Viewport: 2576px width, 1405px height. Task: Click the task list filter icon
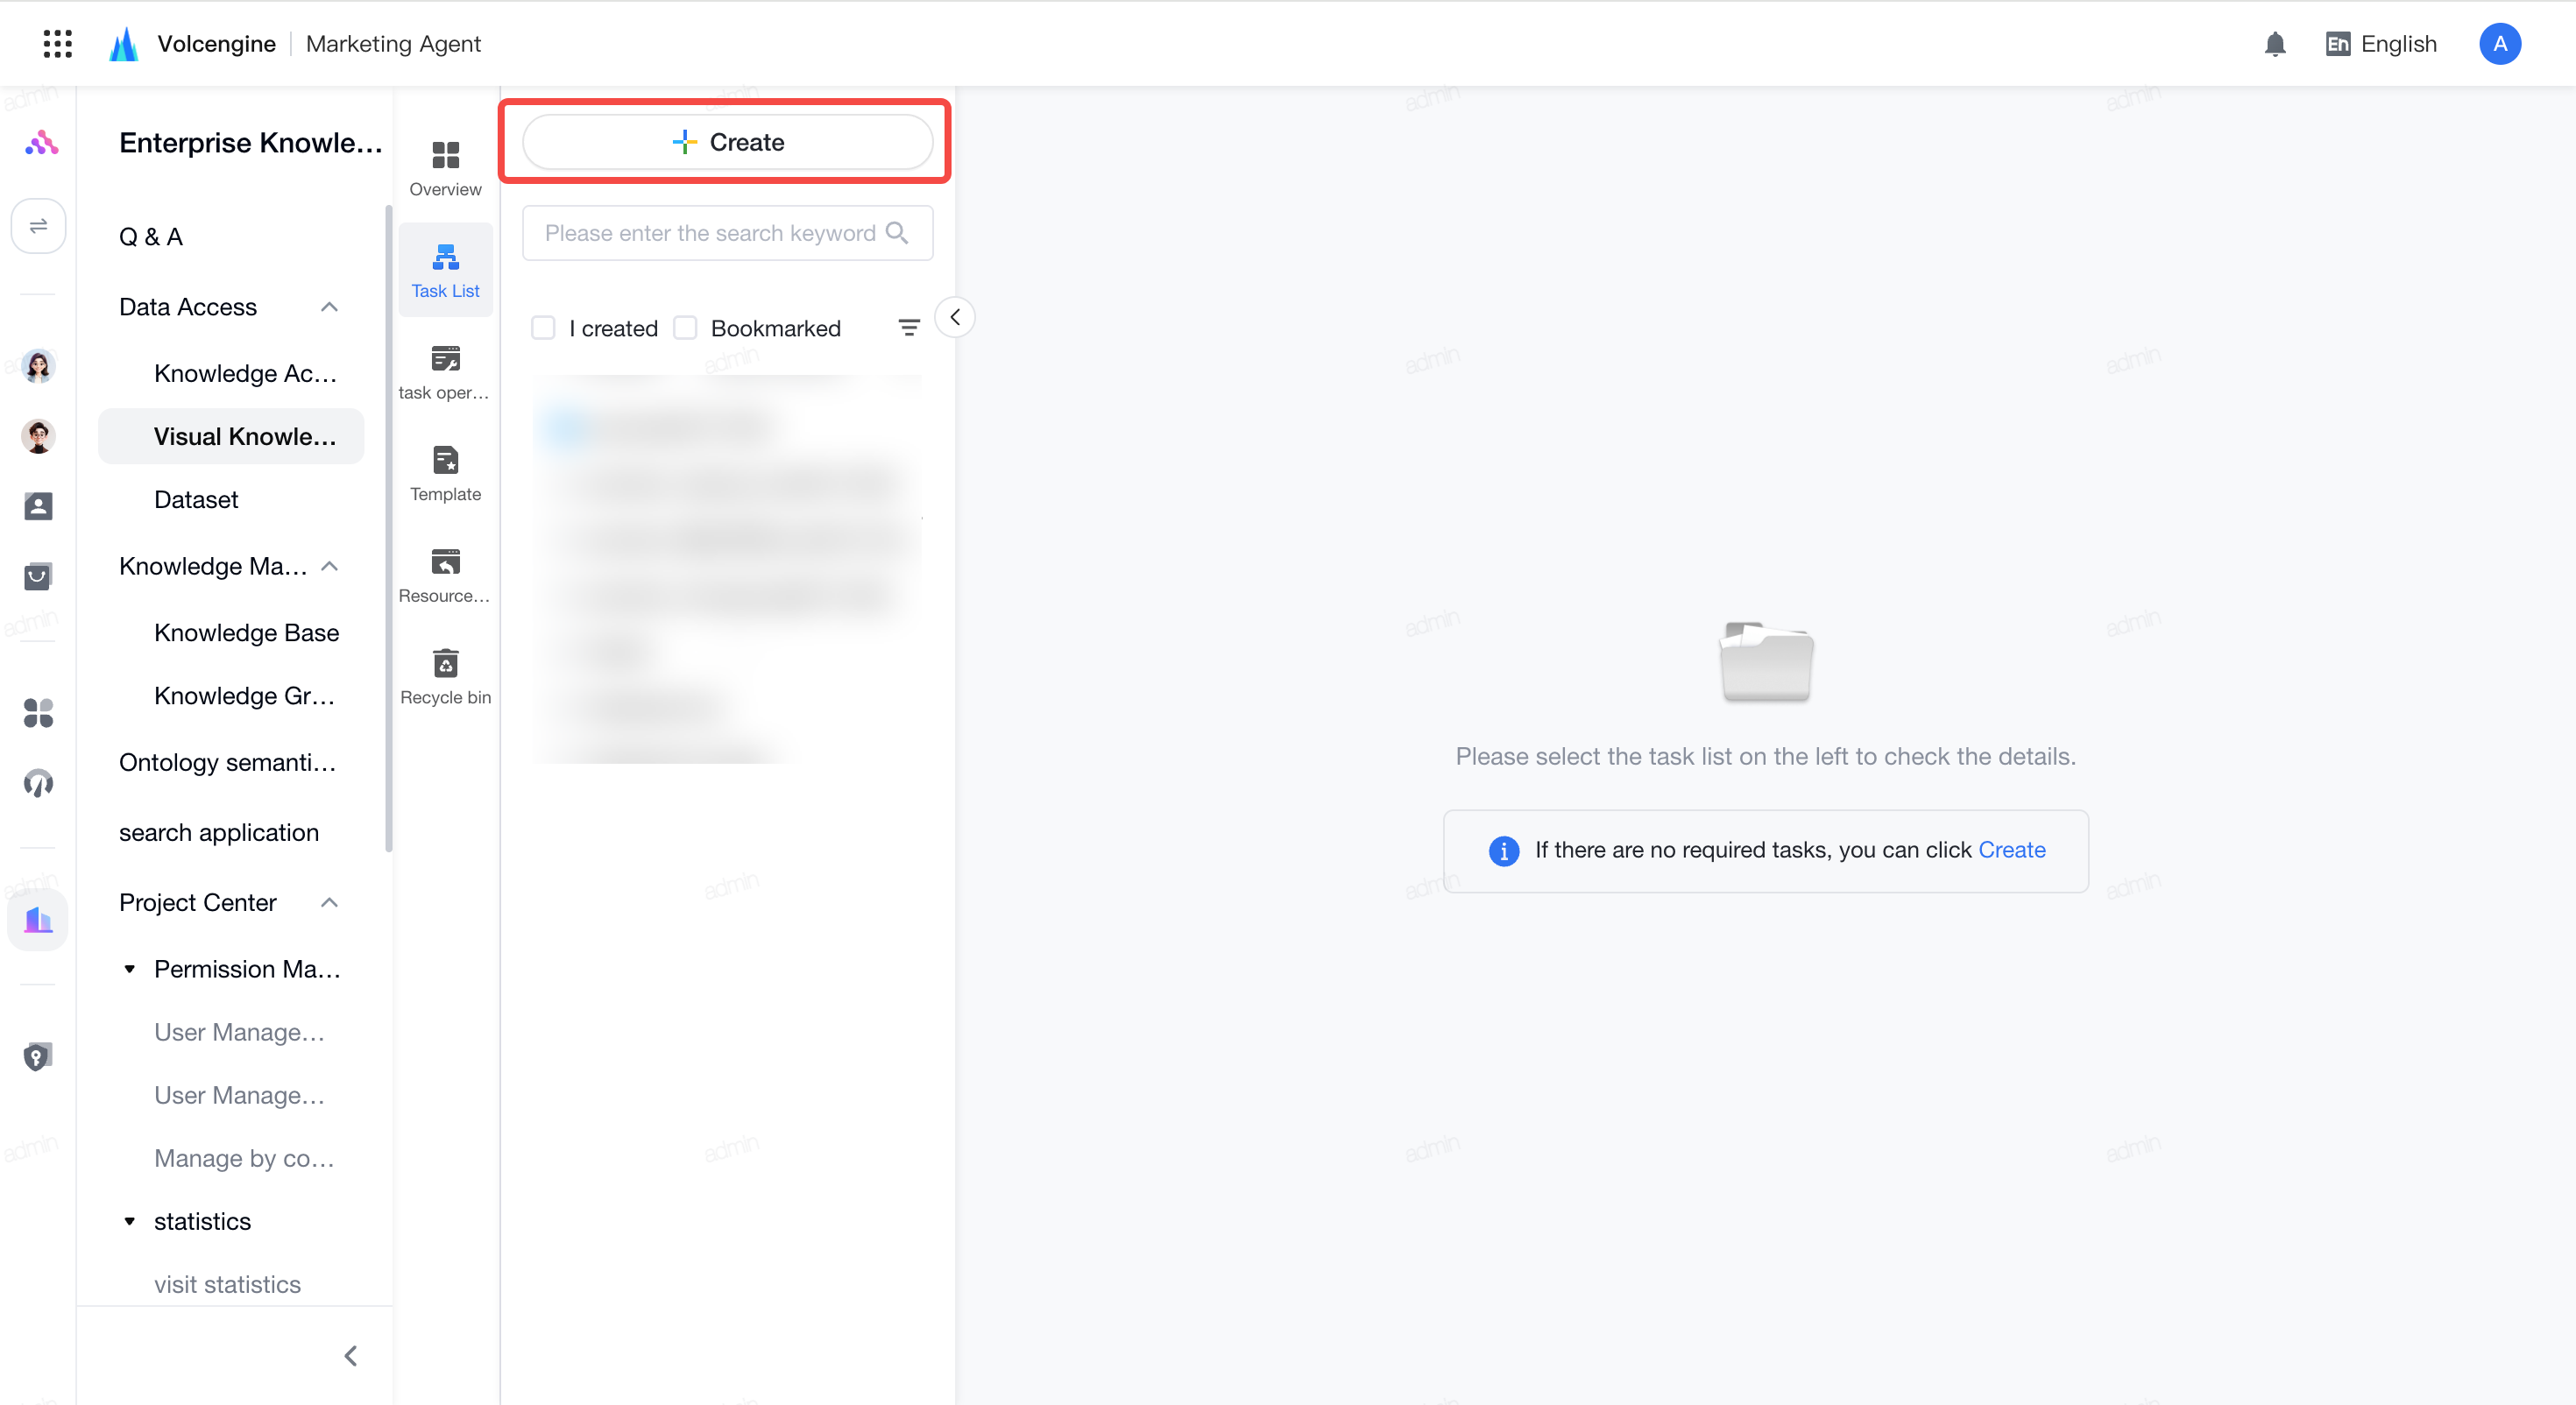(908, 328)
